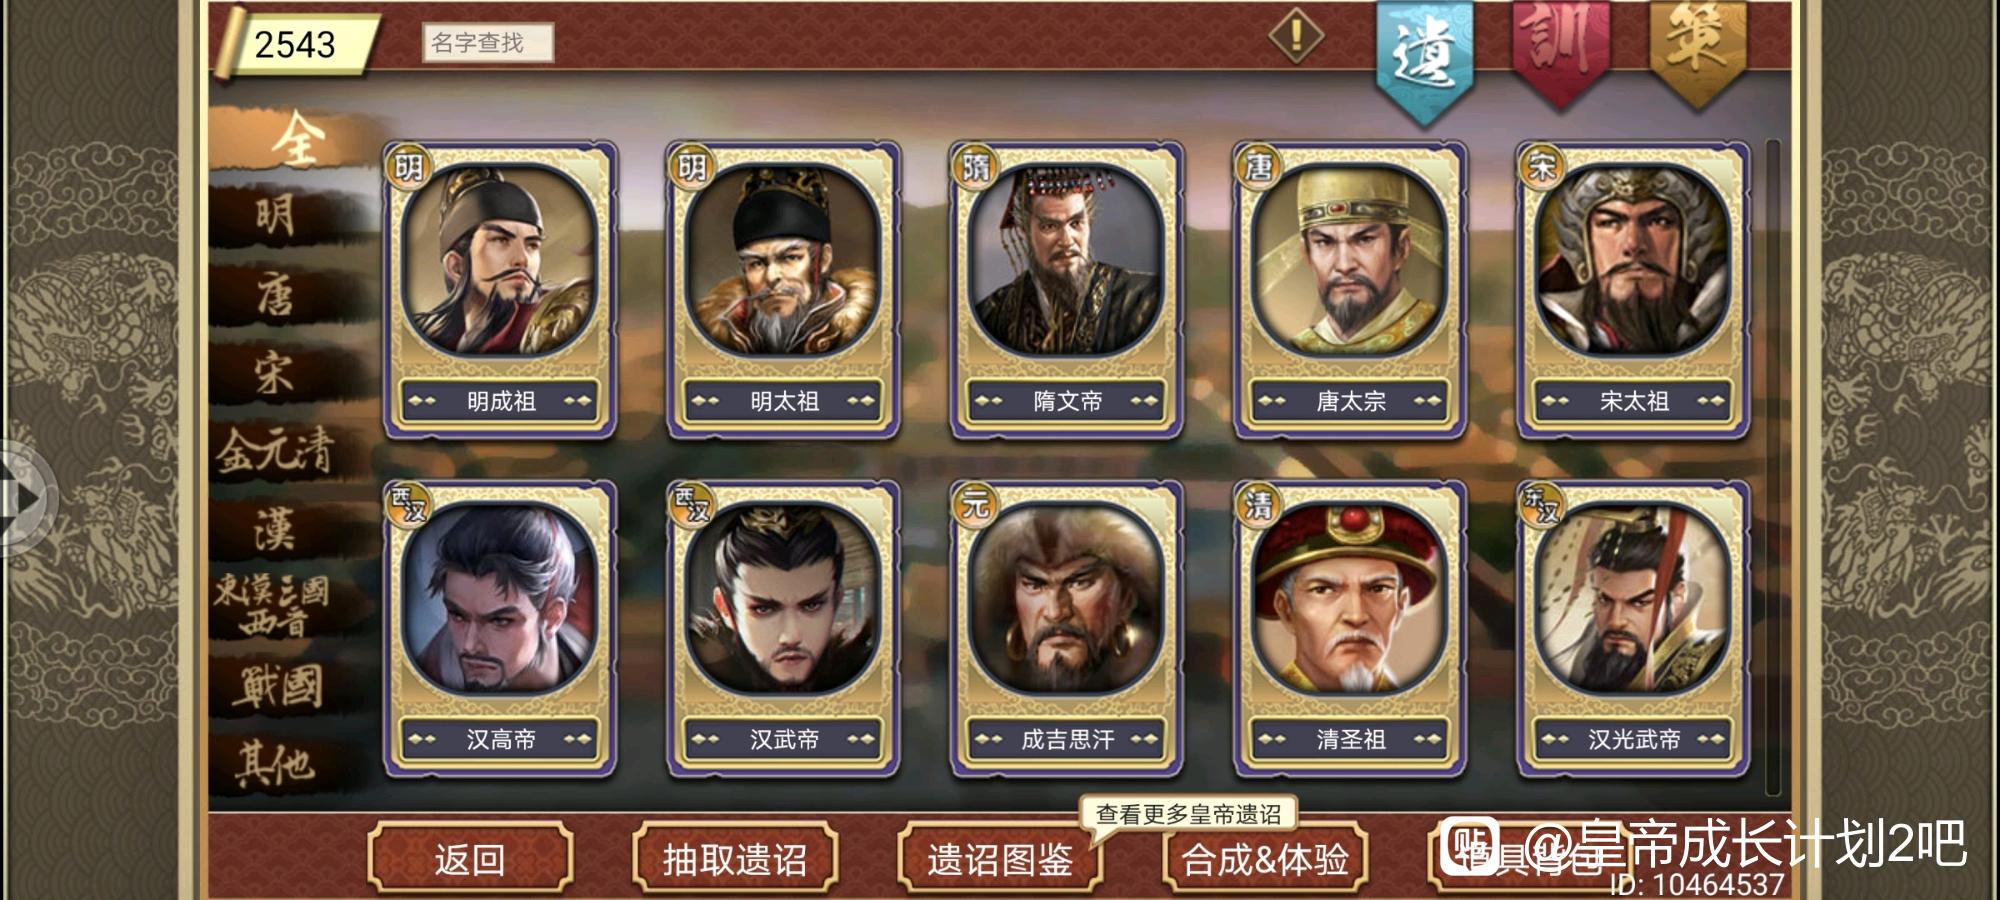Click the 名字查找 name search field
Screen dimensions: 2000x900
coord(487,43)
